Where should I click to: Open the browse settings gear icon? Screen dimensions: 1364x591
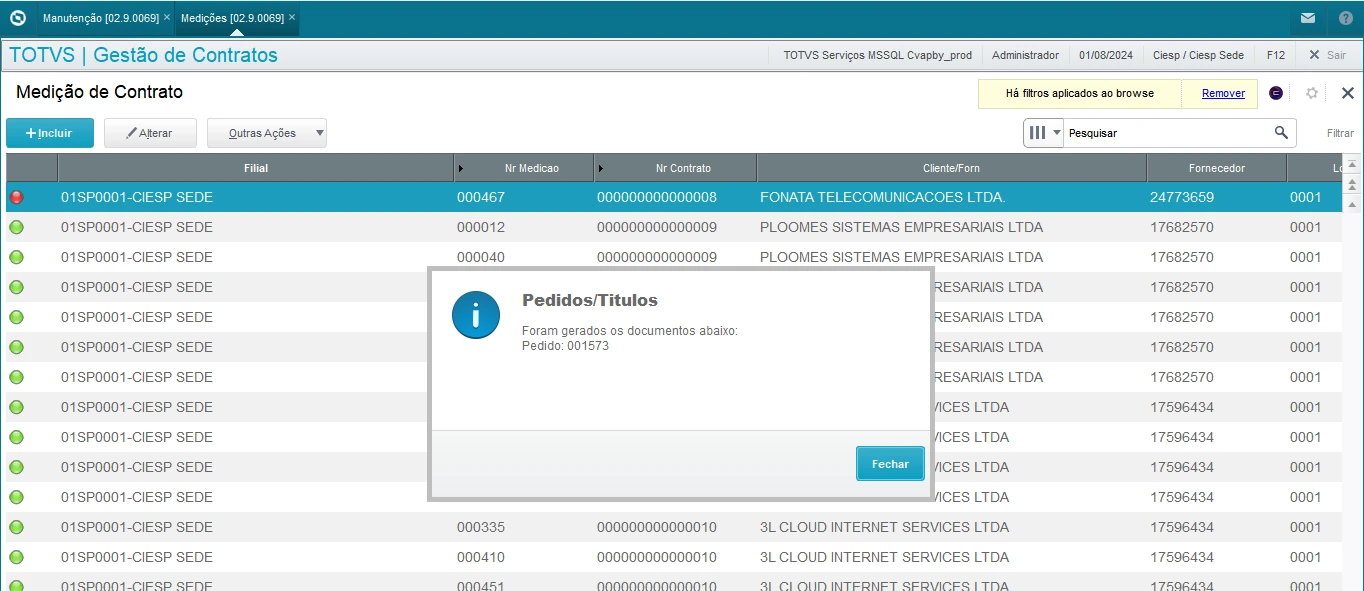1312,93
